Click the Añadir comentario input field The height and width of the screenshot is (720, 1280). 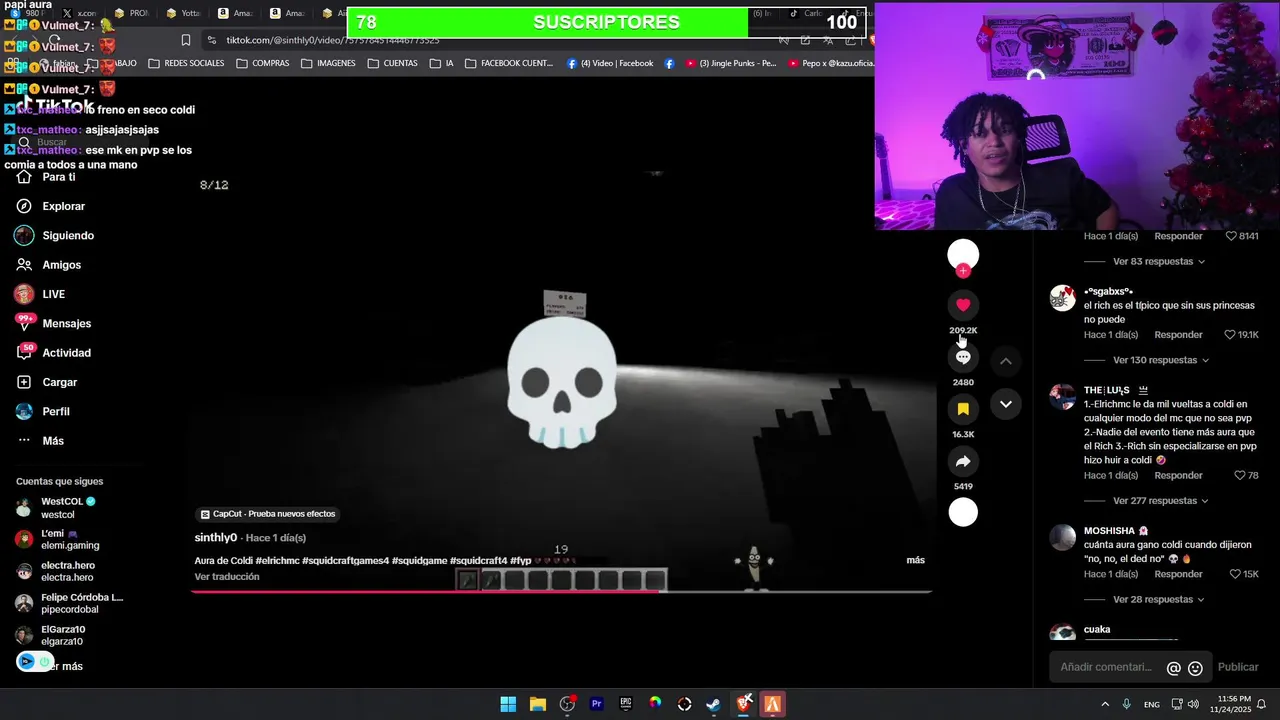(1106, 667)
